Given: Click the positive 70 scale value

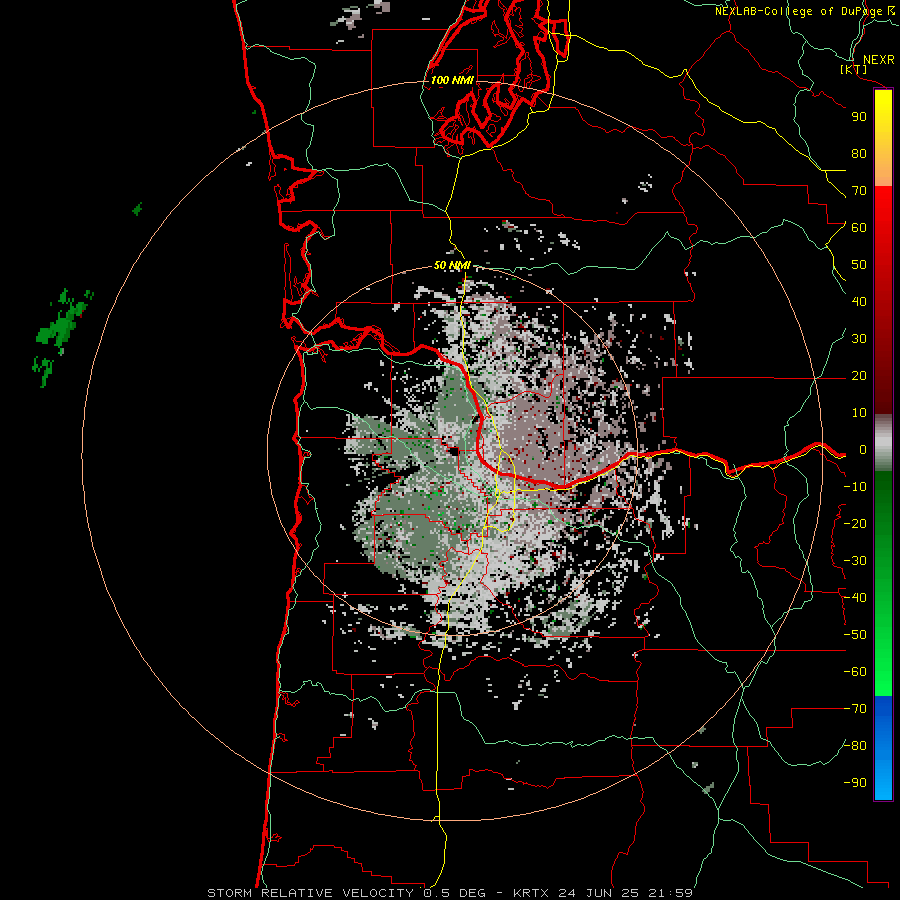Looking at the screenshot, I should [859, 191].
